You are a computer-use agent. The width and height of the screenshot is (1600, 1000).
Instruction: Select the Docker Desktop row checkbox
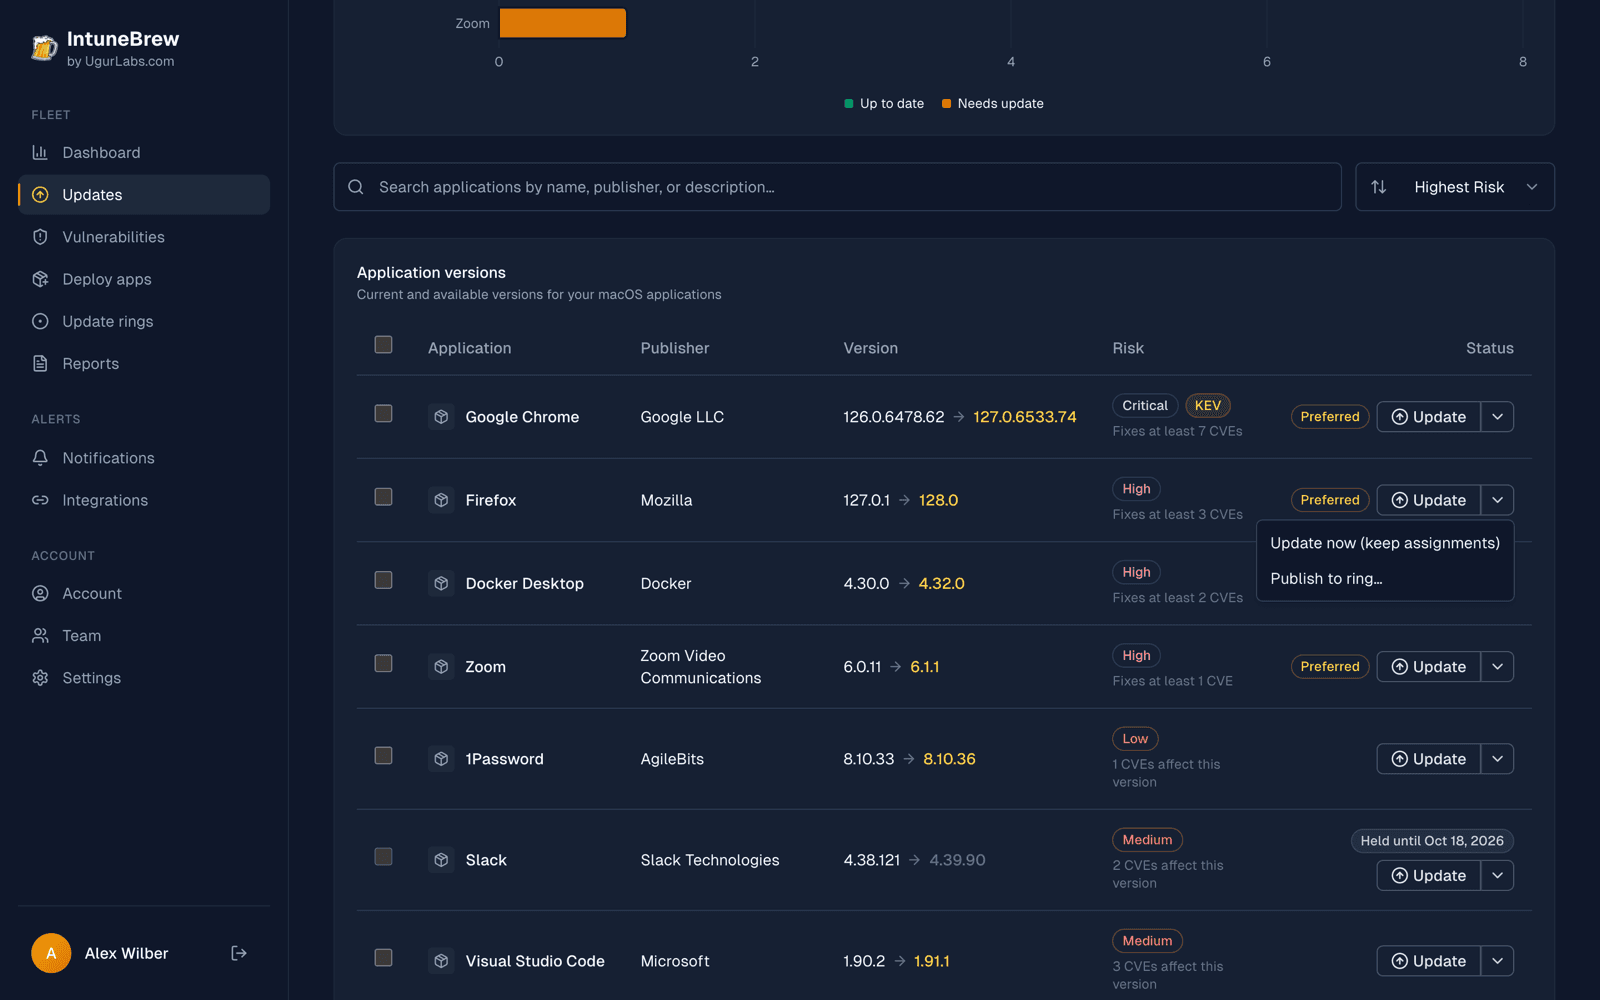click(383, 580)
